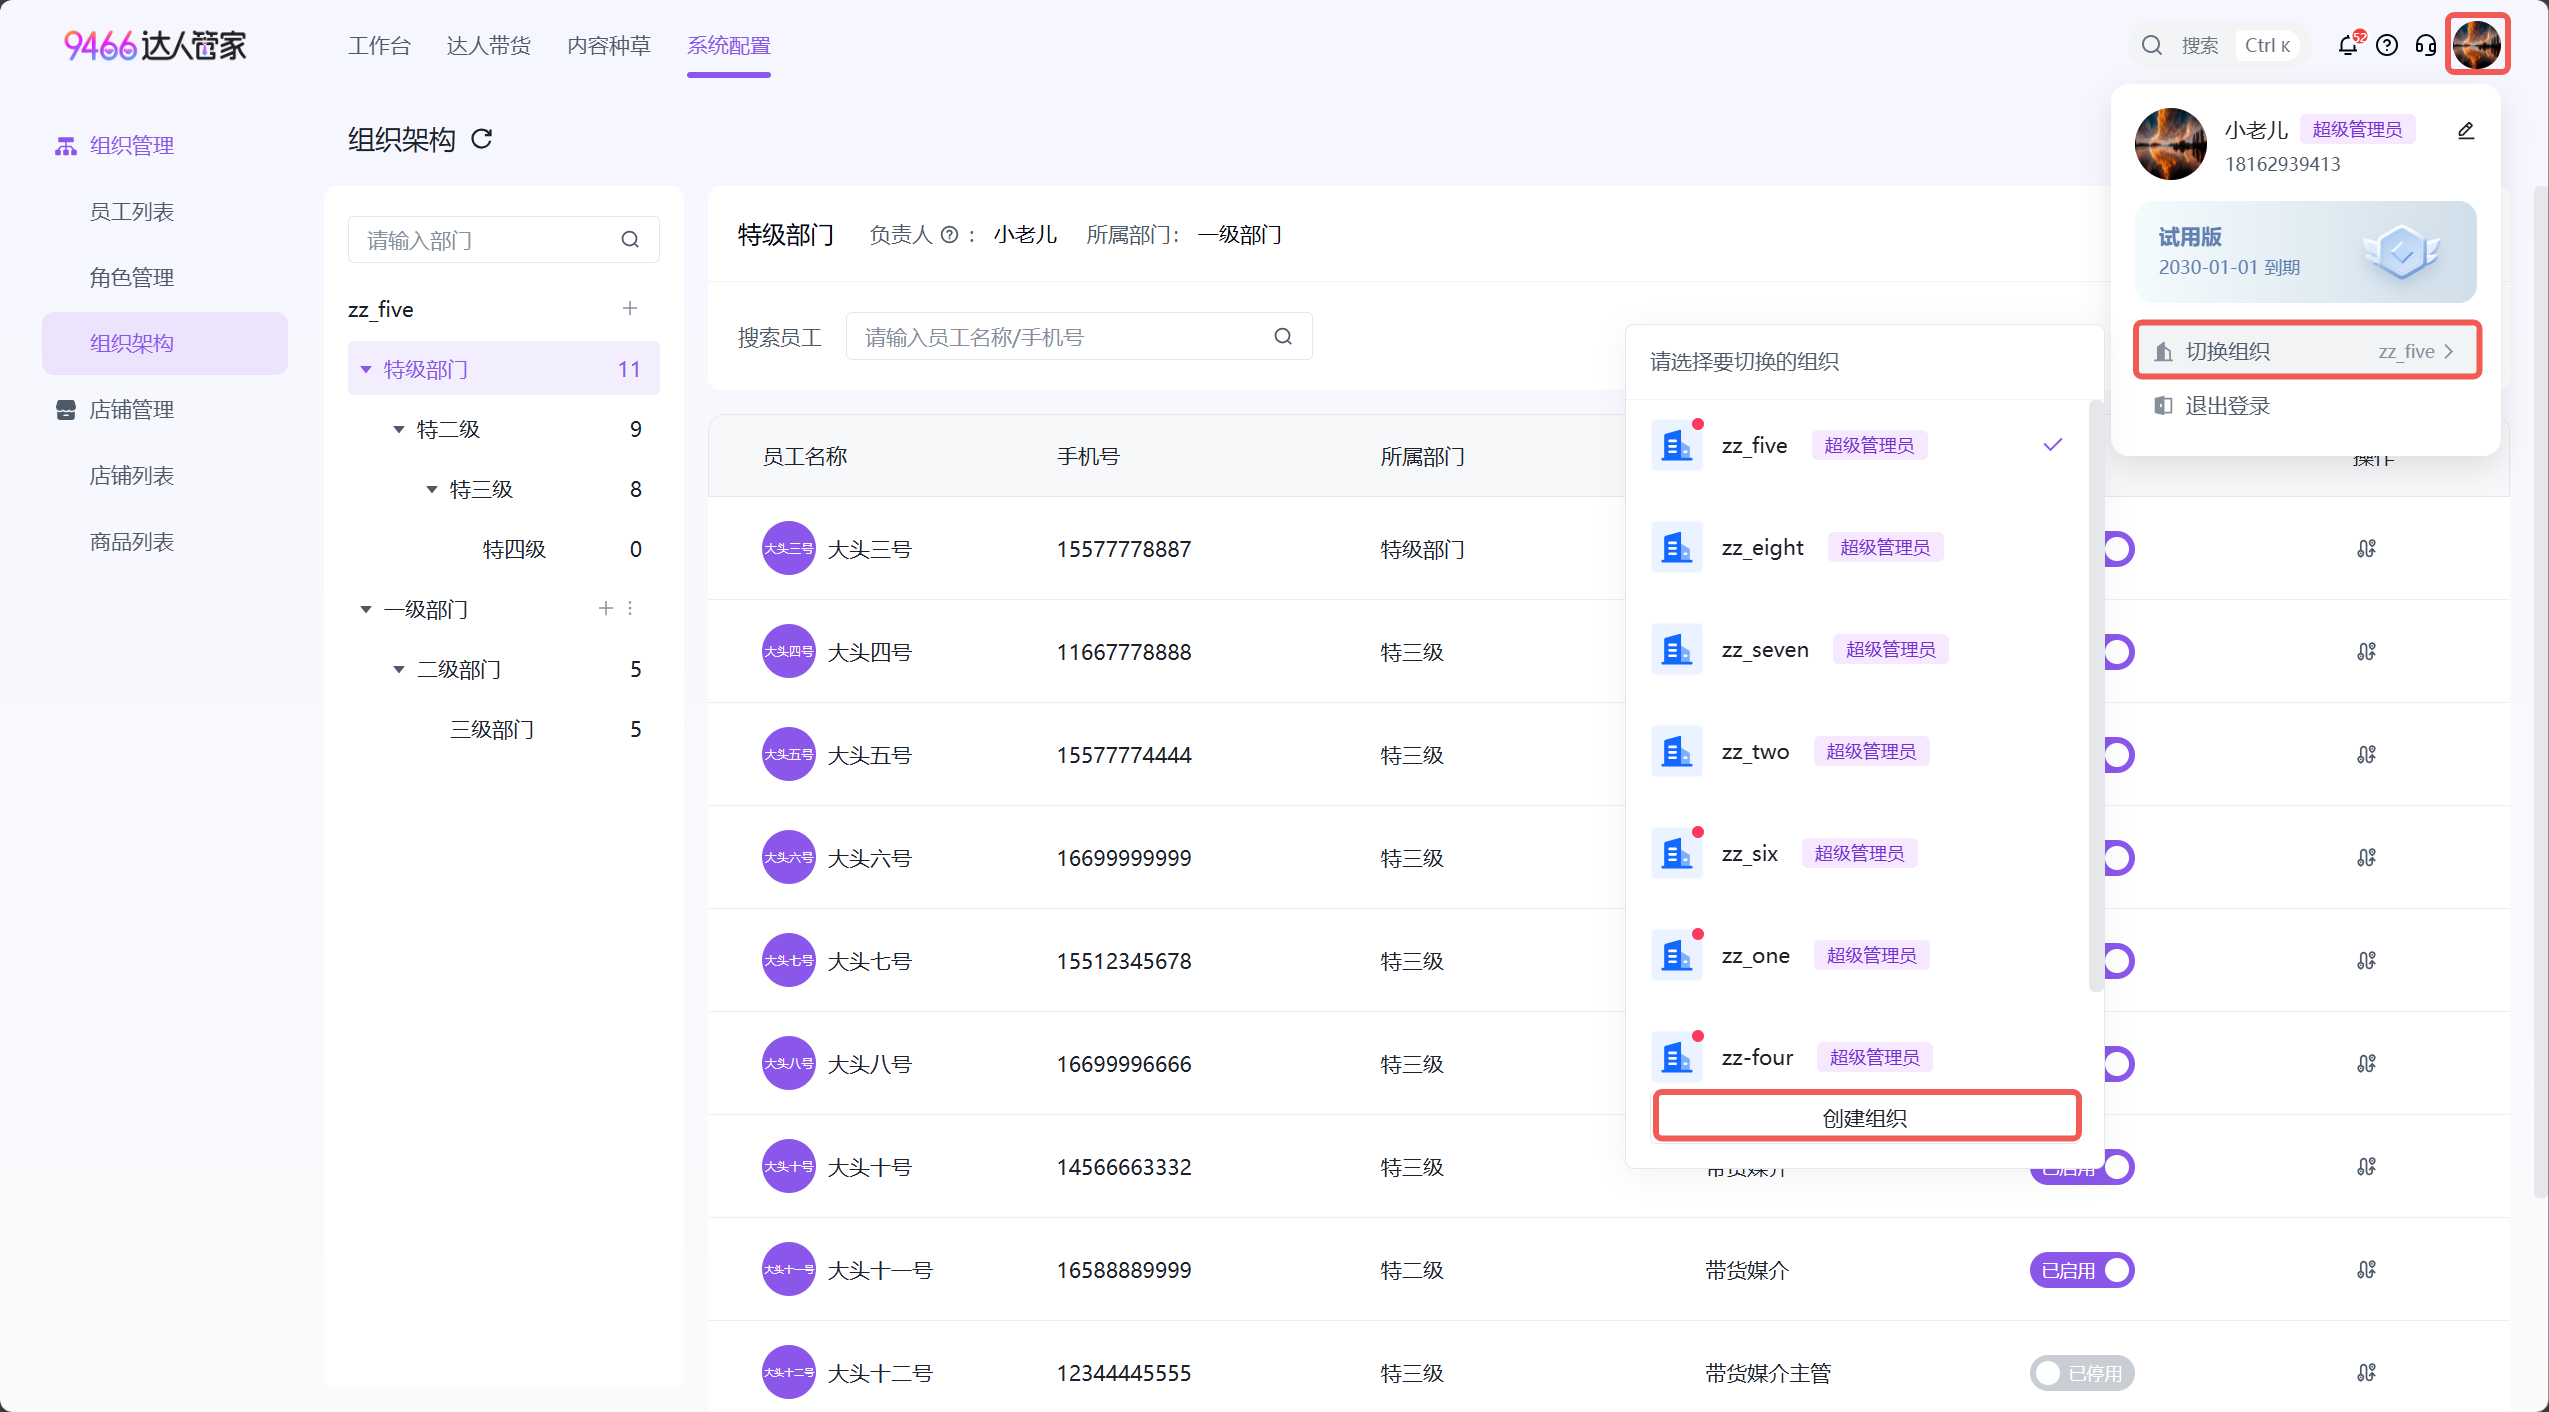Click the action icon for 大头十号

(x=2366, y=1167)
